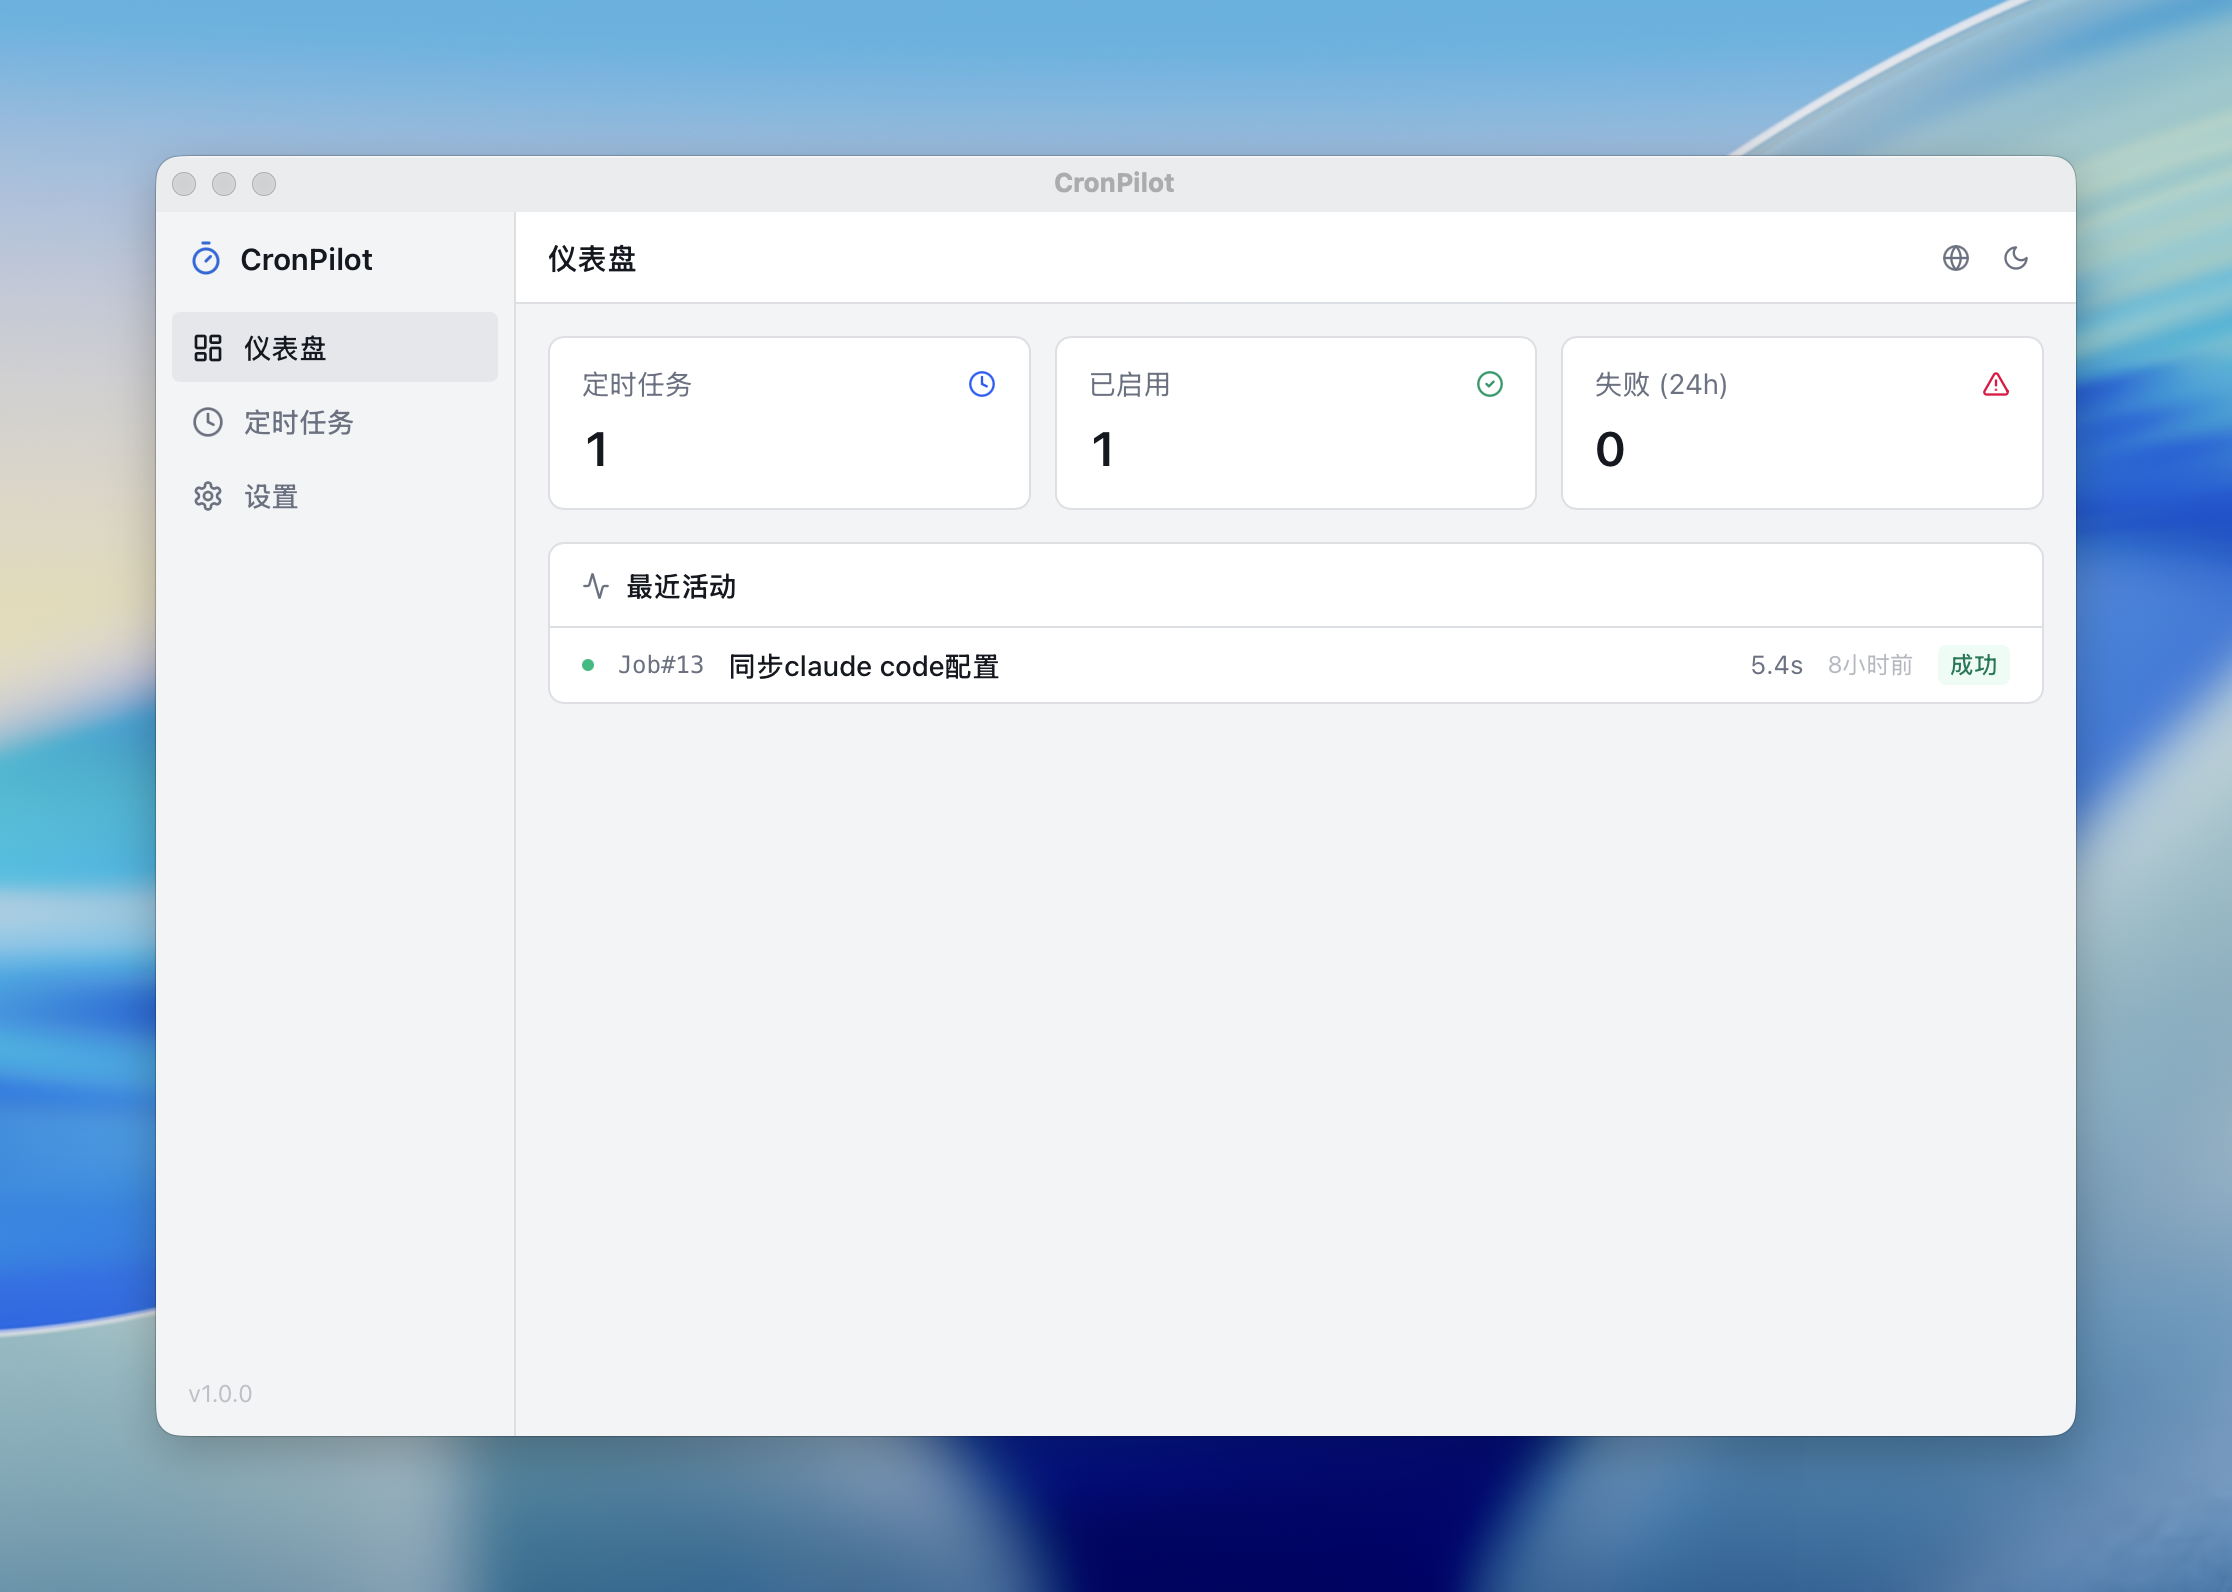
Task: Click the CronPilot stopwatch logo icon
Action: 206,259
